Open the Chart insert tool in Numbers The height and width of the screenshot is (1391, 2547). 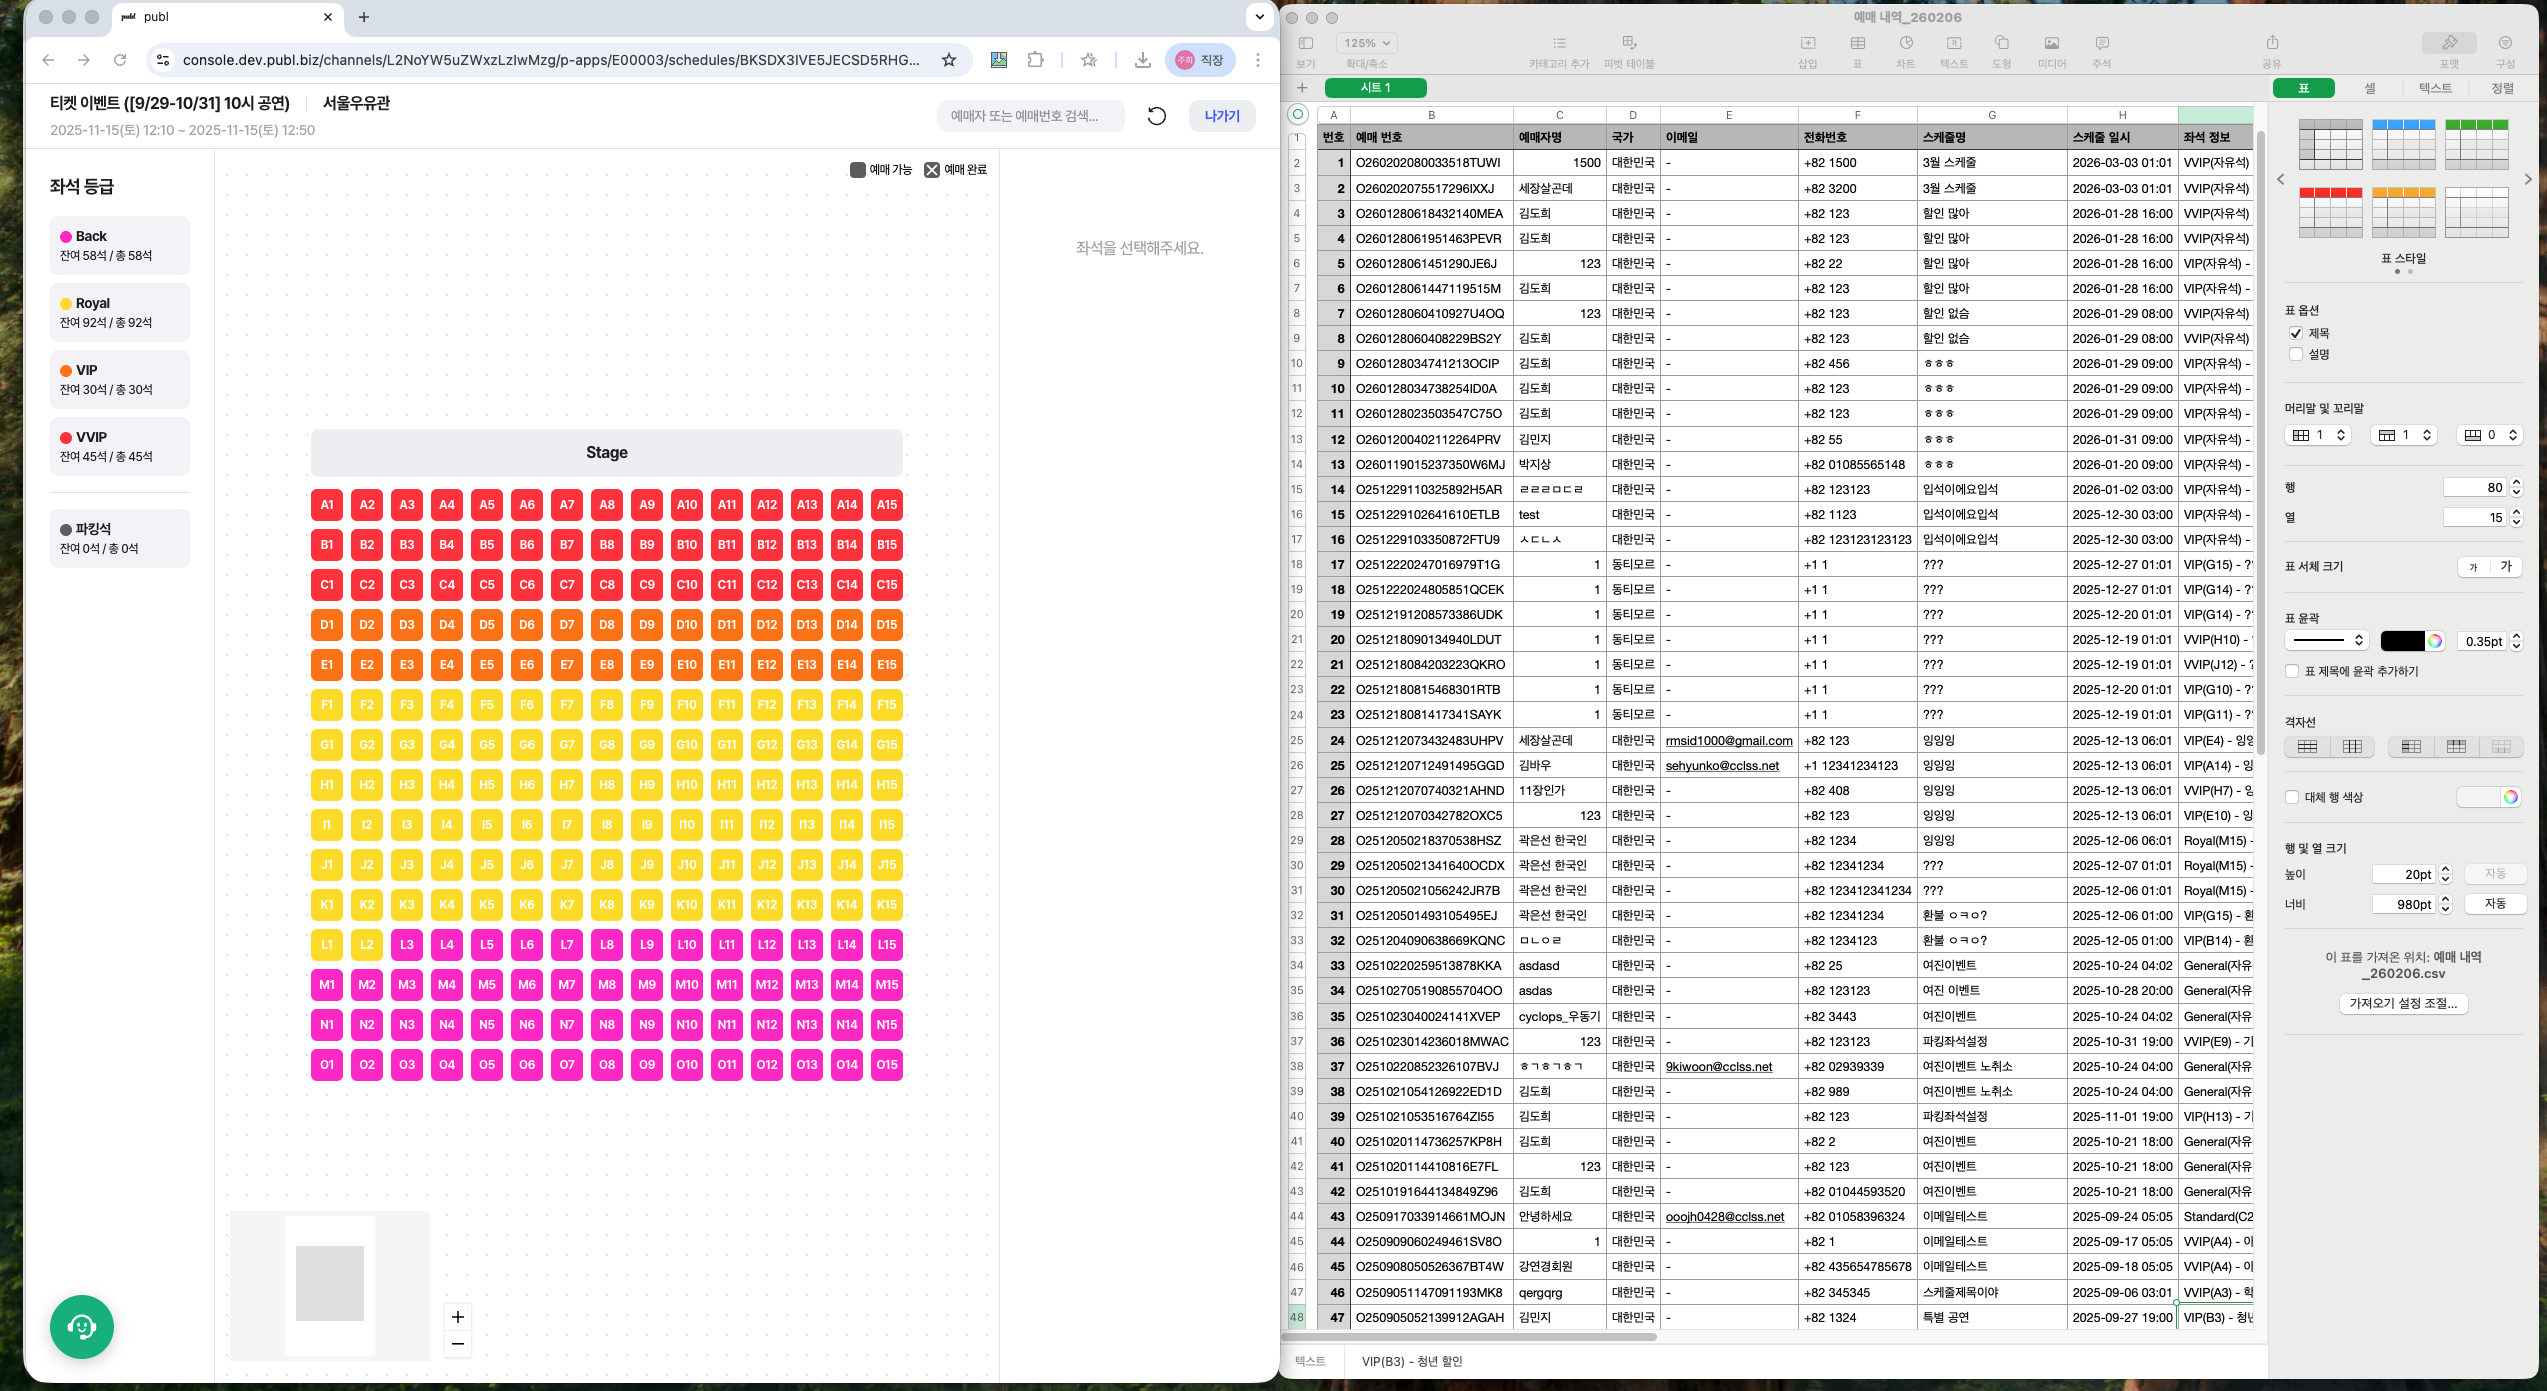[x=1906, y=43]
